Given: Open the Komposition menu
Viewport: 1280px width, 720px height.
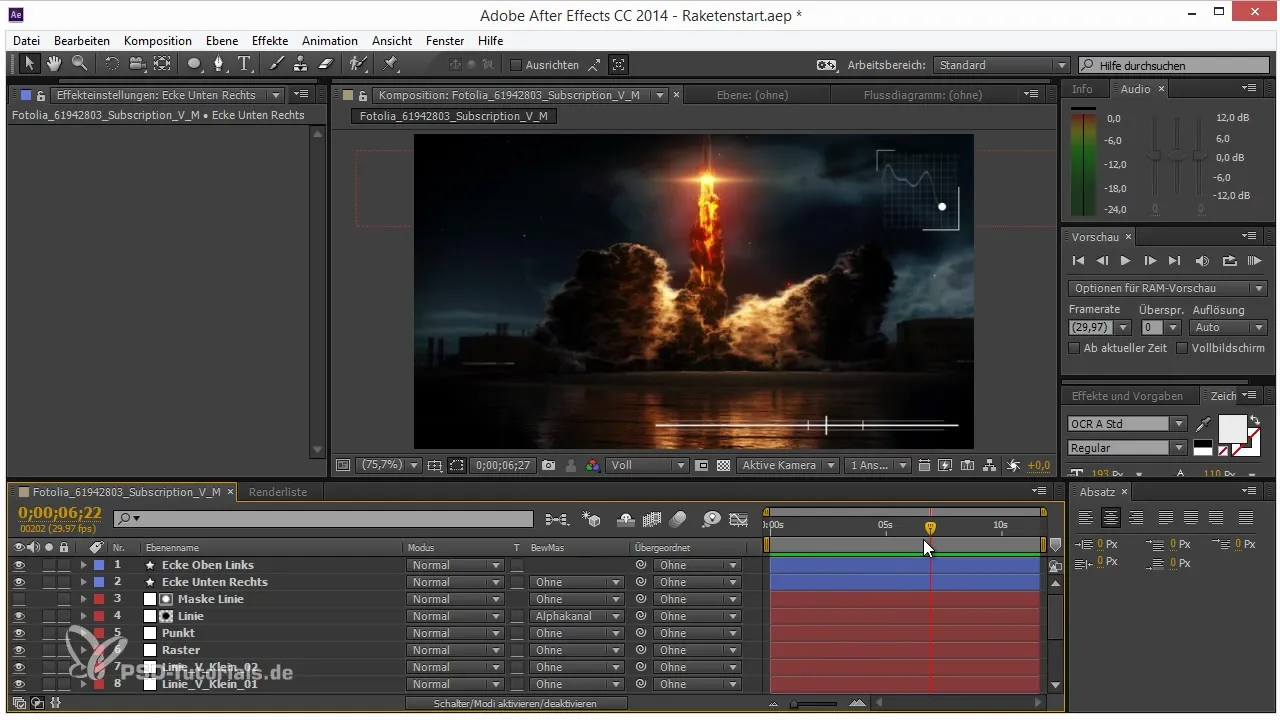Looking at the screenshot, I should pyautogui.click(x=158, y=41).
